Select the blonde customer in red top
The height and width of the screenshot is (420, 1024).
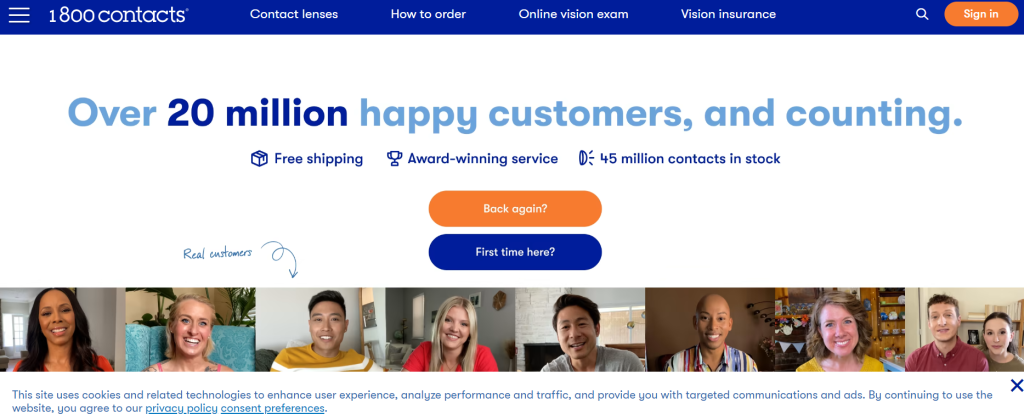[450, 330]
